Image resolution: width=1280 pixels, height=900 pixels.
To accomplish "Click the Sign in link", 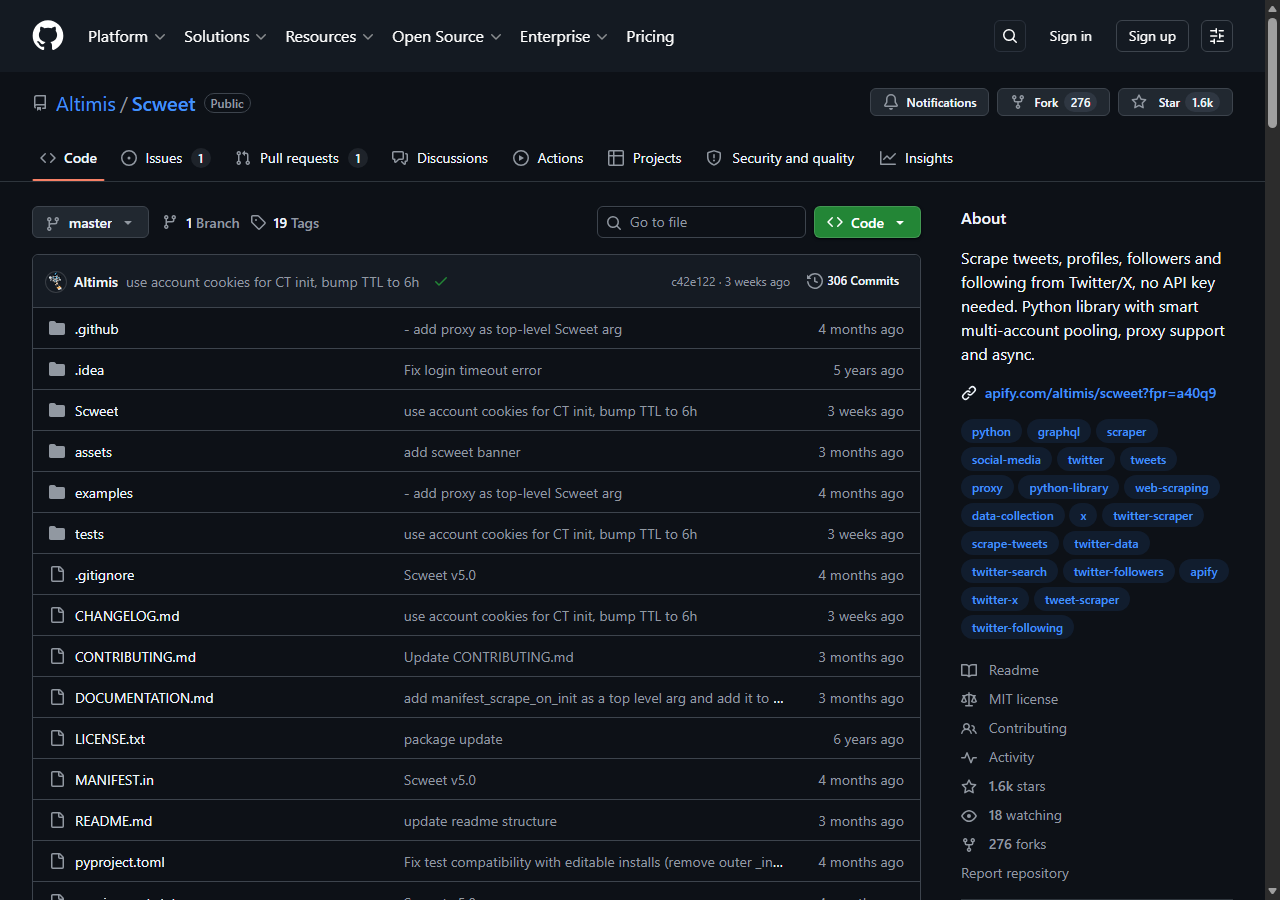I will [x=1070, y=36].
